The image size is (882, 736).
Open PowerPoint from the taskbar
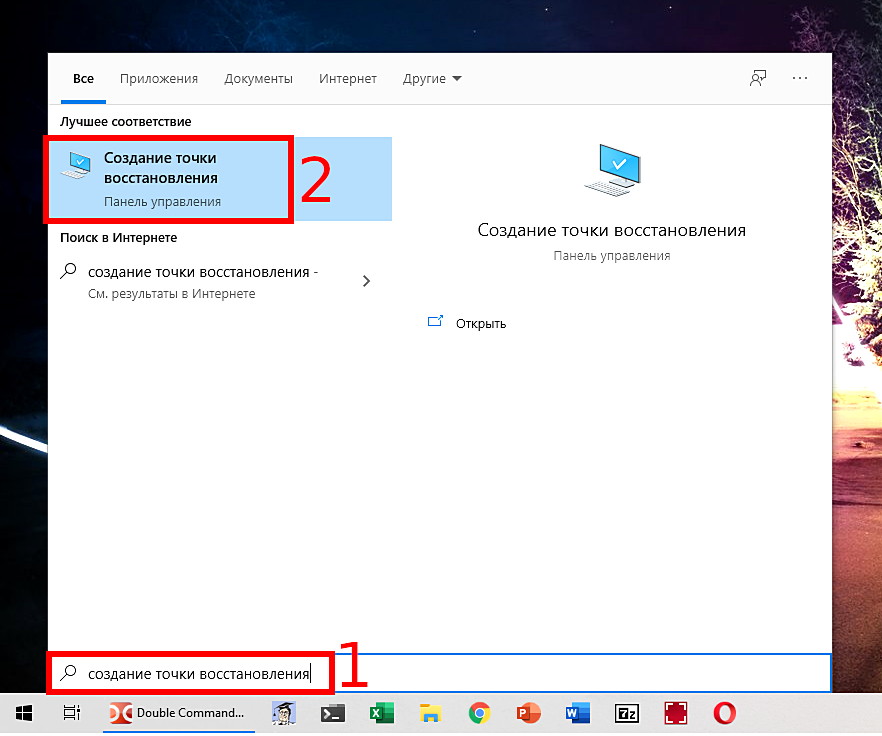pyautogui.click(x=528, y=713)
